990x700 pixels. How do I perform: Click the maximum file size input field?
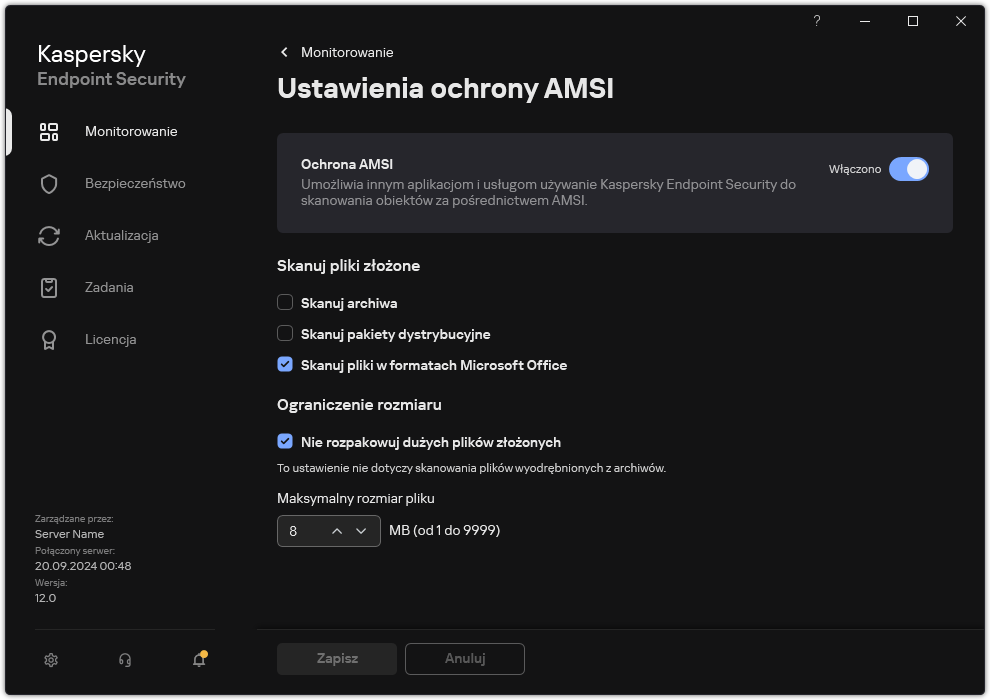coord(300,531)
